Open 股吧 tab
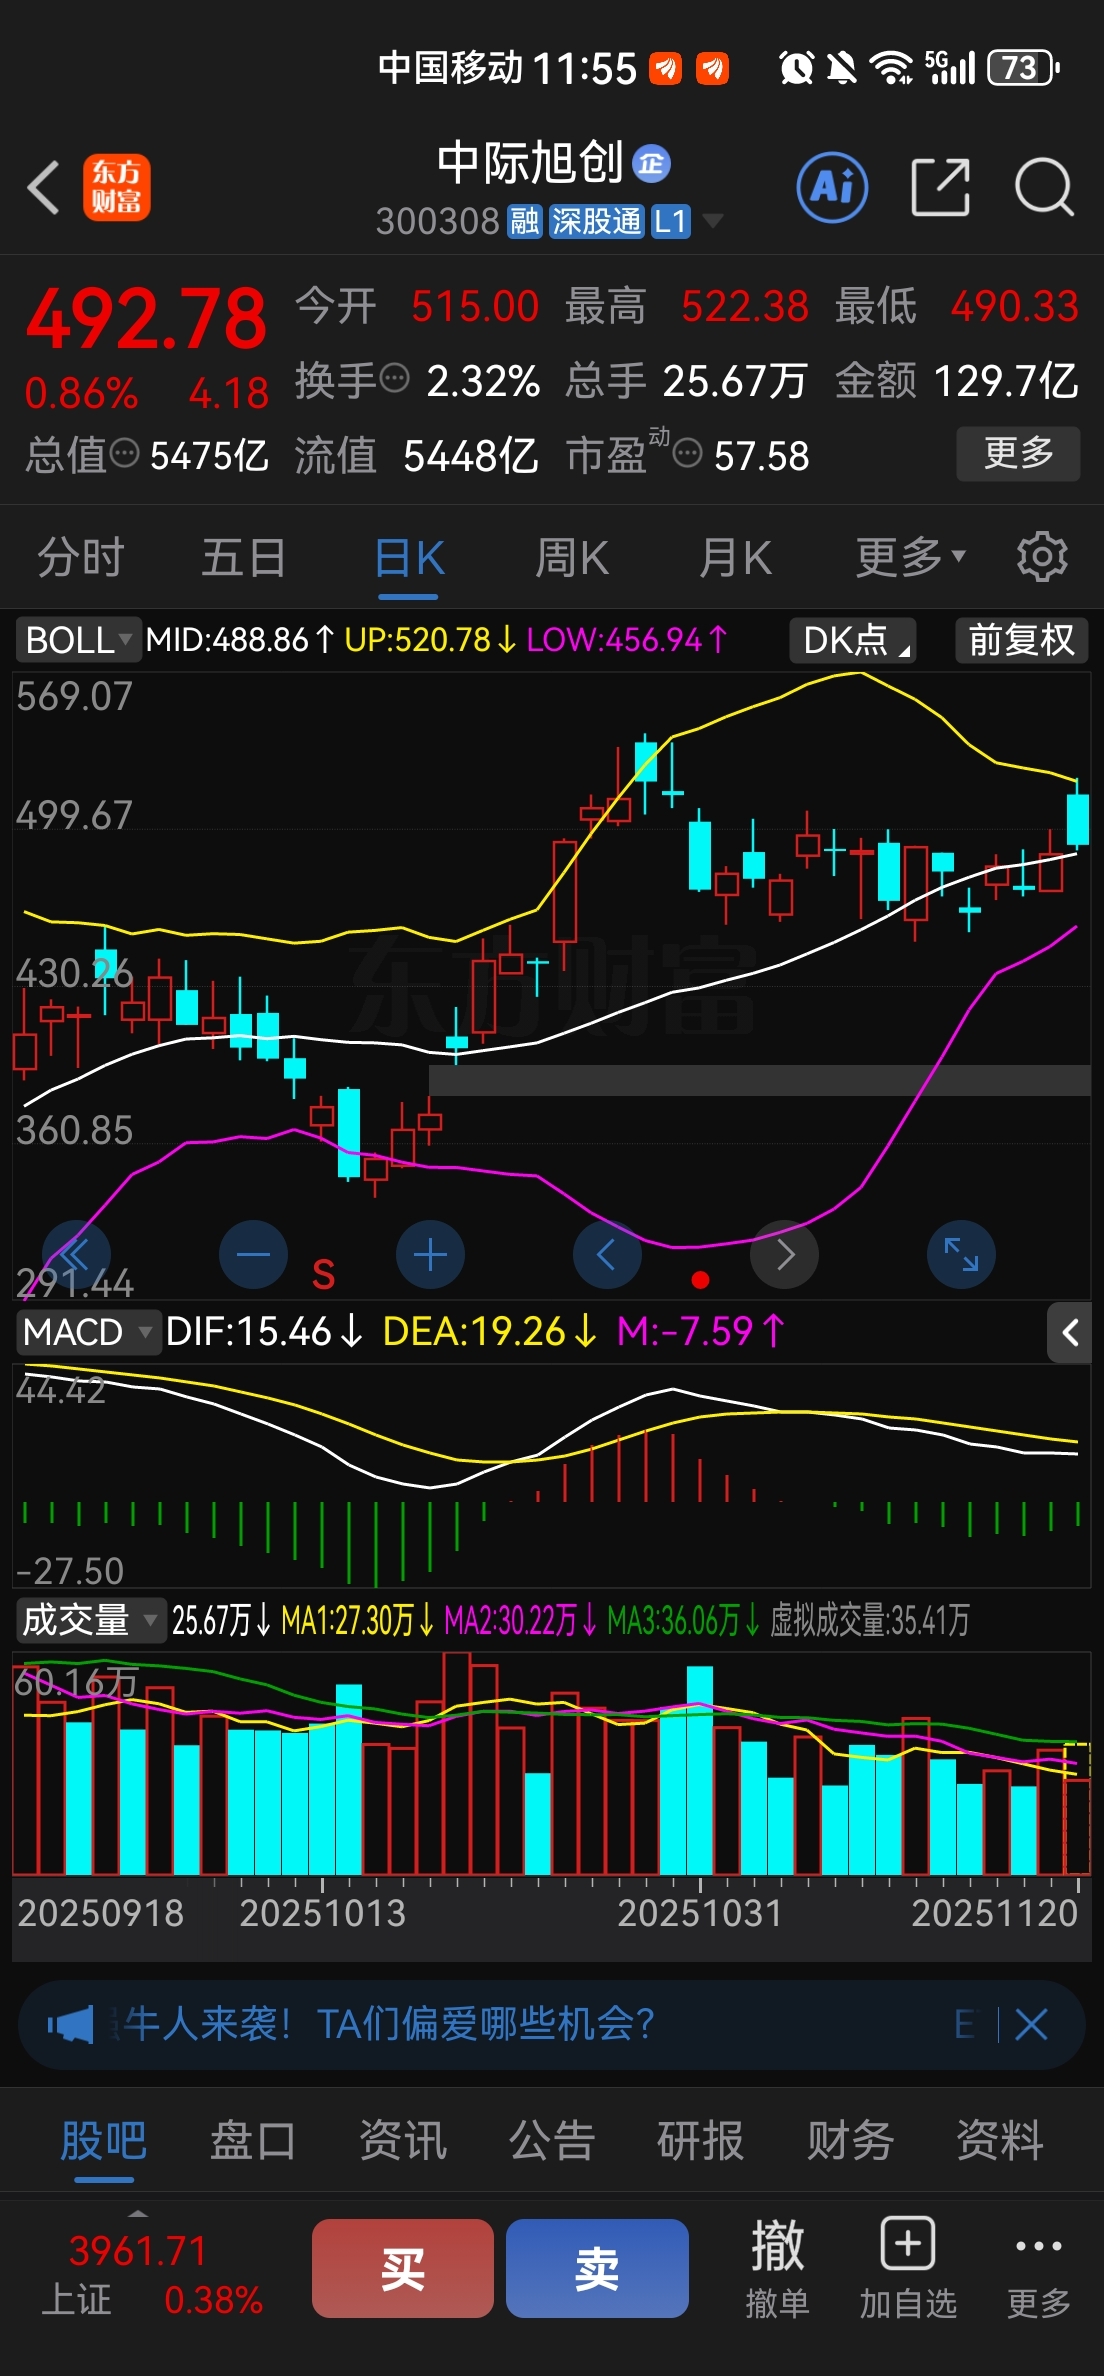 103,2141
